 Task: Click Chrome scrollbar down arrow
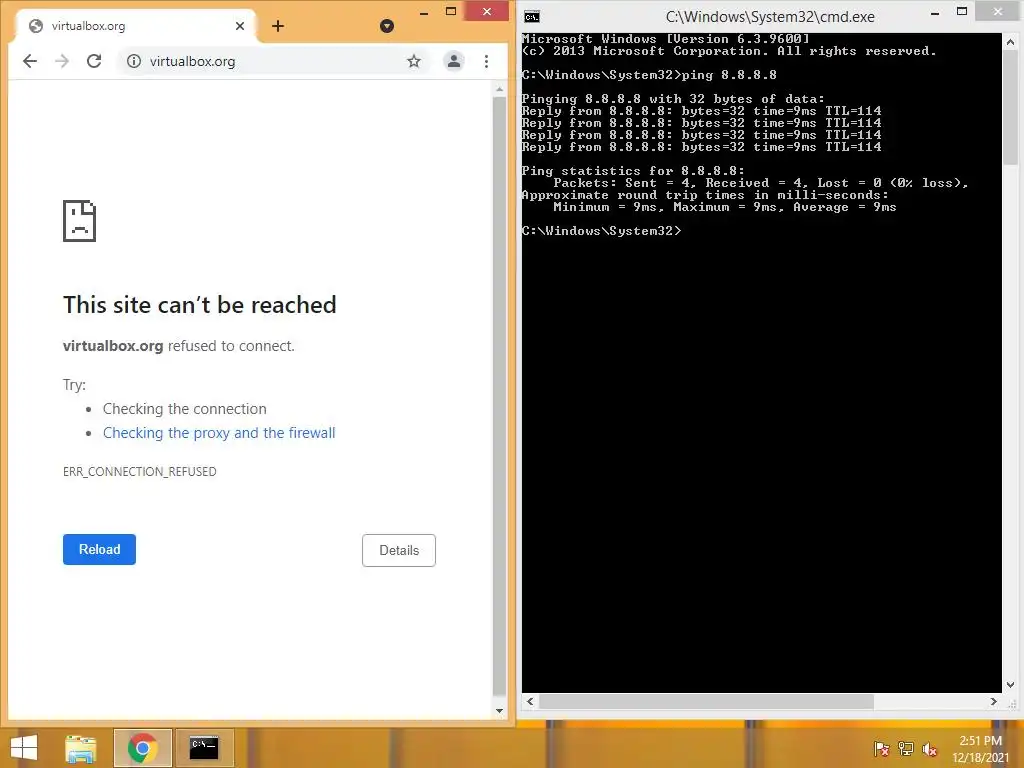500,711
